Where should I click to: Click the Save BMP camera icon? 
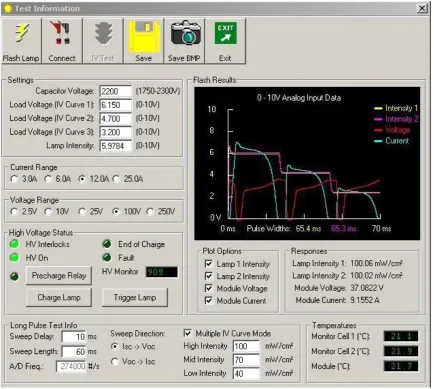185,32
